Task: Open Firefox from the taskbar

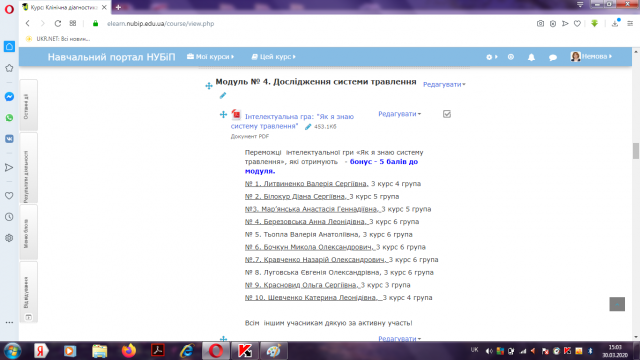Action: (129, 351)
